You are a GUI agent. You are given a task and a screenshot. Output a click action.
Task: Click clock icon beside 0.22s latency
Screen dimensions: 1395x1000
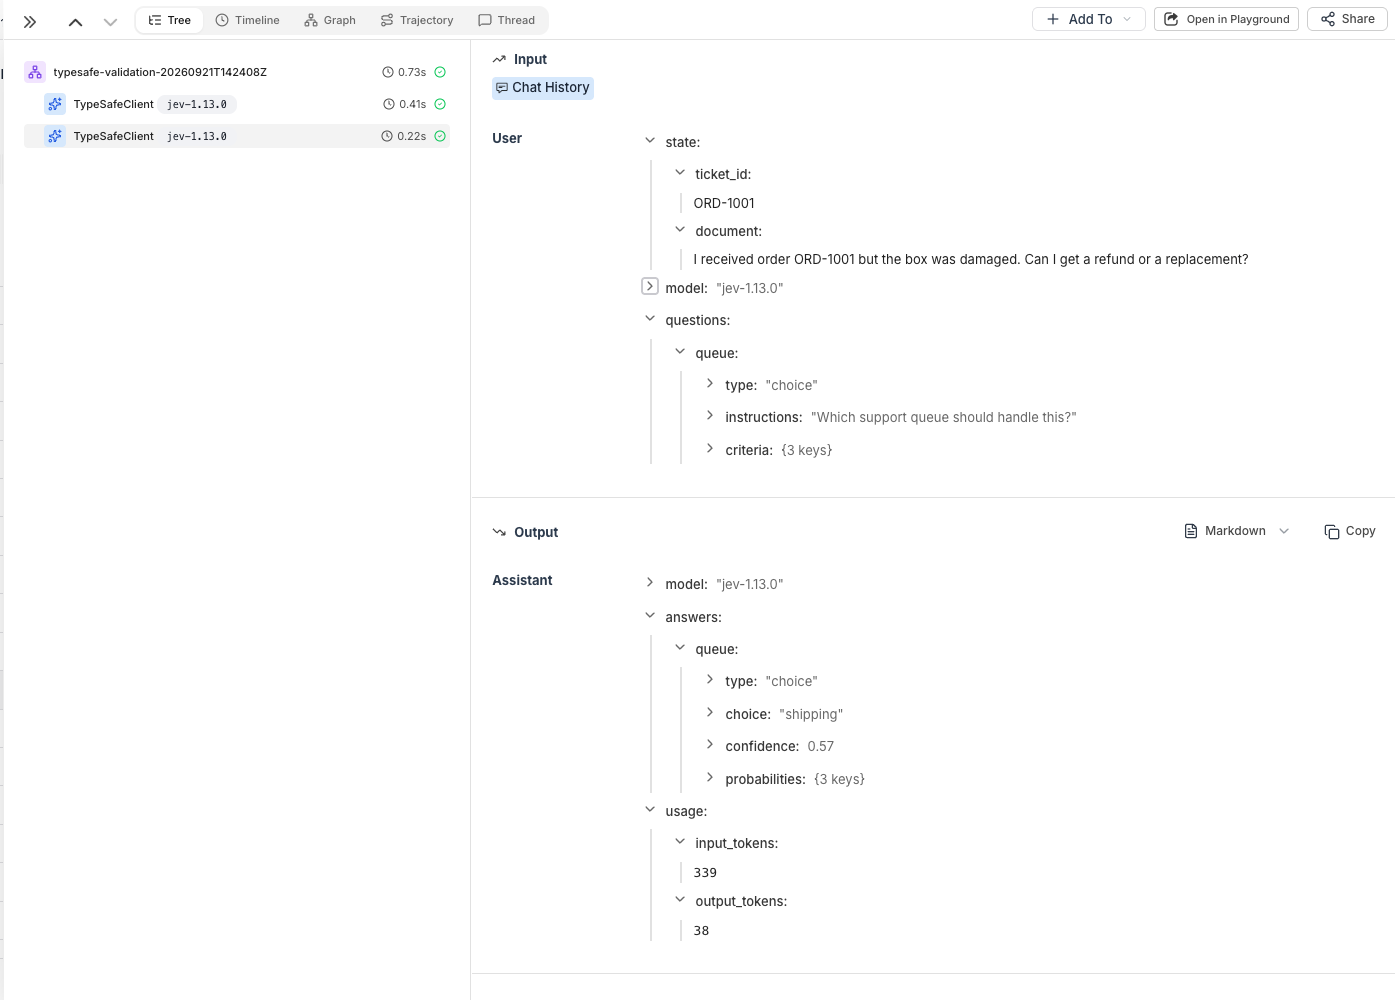(x=387, y=136)
